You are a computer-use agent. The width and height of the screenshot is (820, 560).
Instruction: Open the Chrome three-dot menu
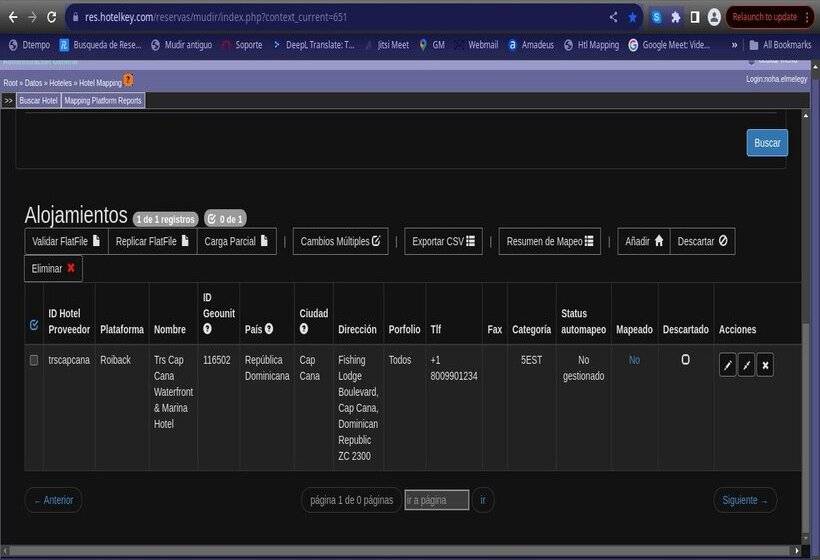(x=807, y=17)
